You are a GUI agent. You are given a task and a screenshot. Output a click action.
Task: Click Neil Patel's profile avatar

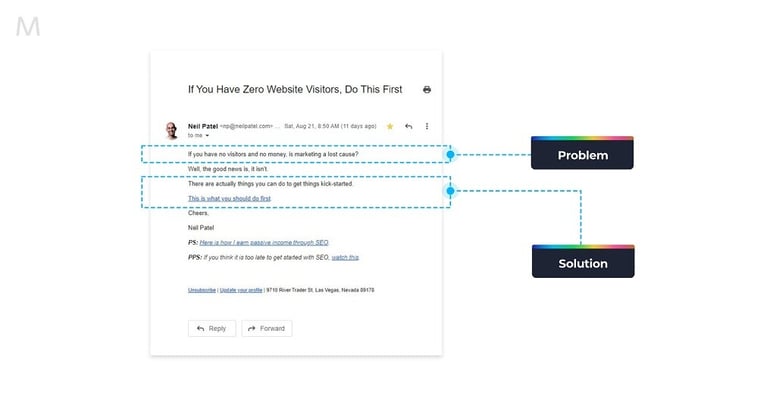172,130
